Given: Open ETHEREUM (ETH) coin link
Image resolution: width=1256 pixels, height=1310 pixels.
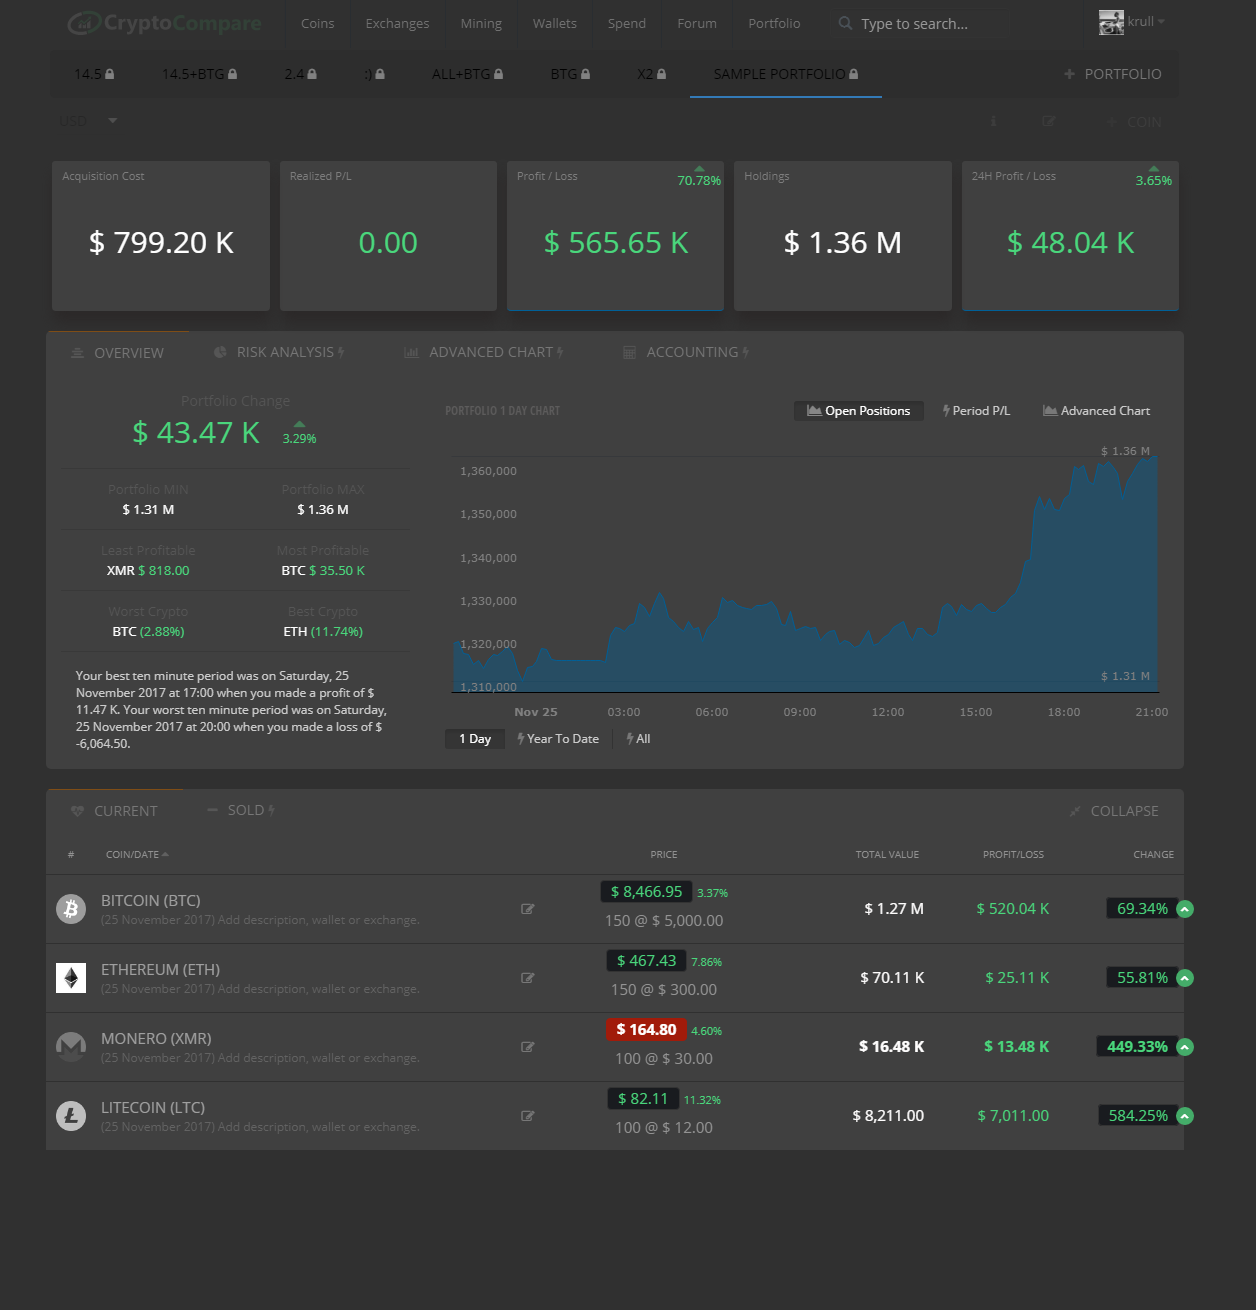Looking at the screenshot, I should tap(161, 970).
